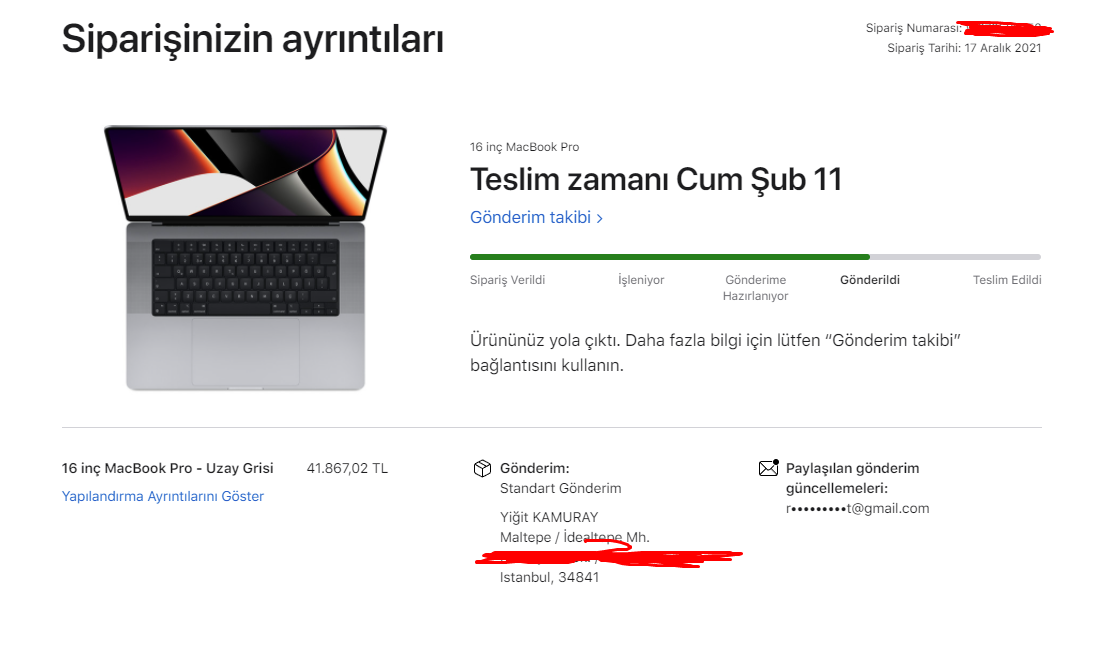Click the 41.867,02 TL price
Image resolution: width=1101 pixels, height=654 pixels.
[347, 469]
